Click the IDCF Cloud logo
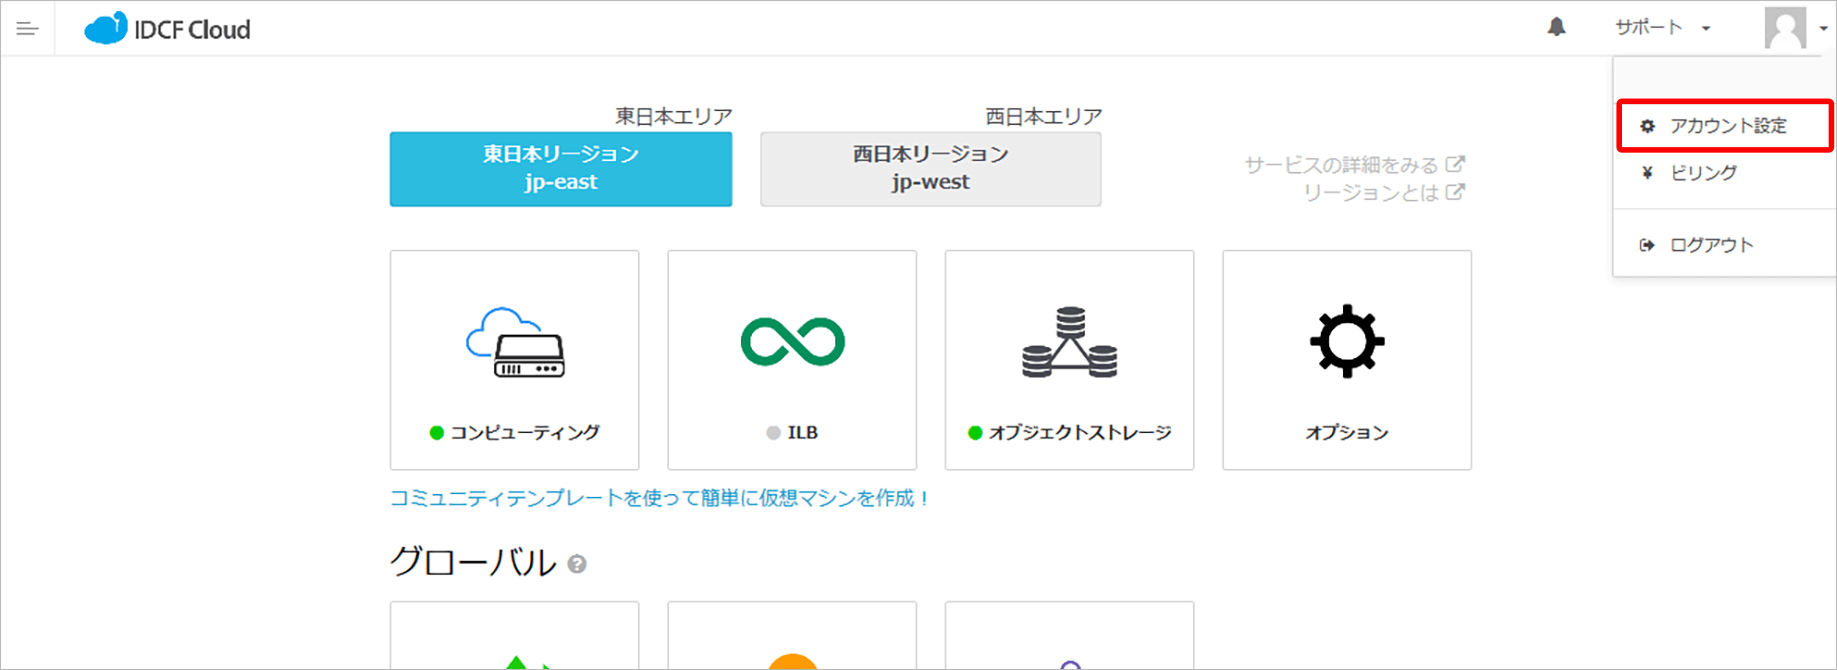1837x670 pixels. (x=167, y=29)
